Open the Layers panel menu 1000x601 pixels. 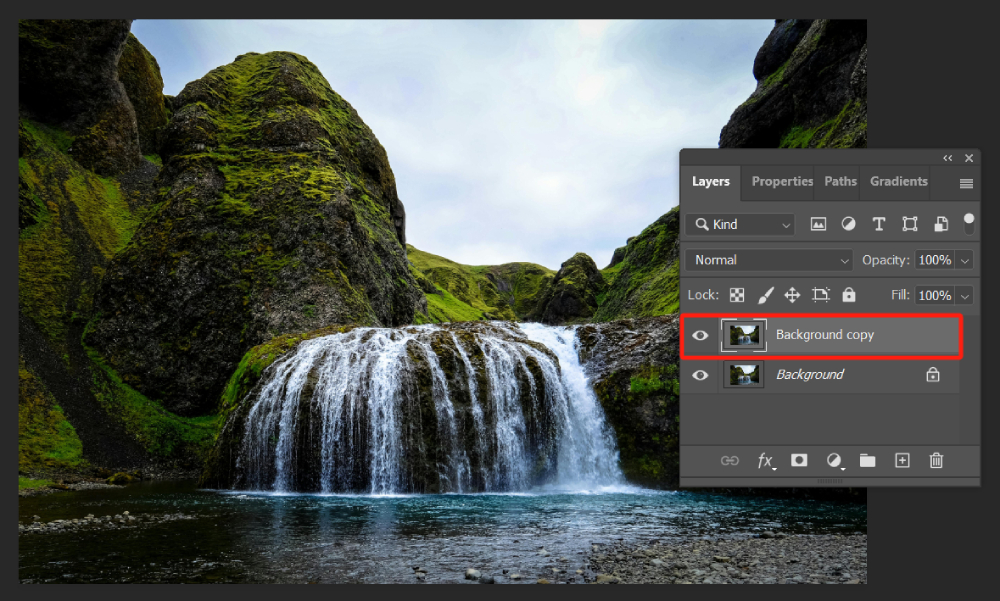[x=965, y=183]
